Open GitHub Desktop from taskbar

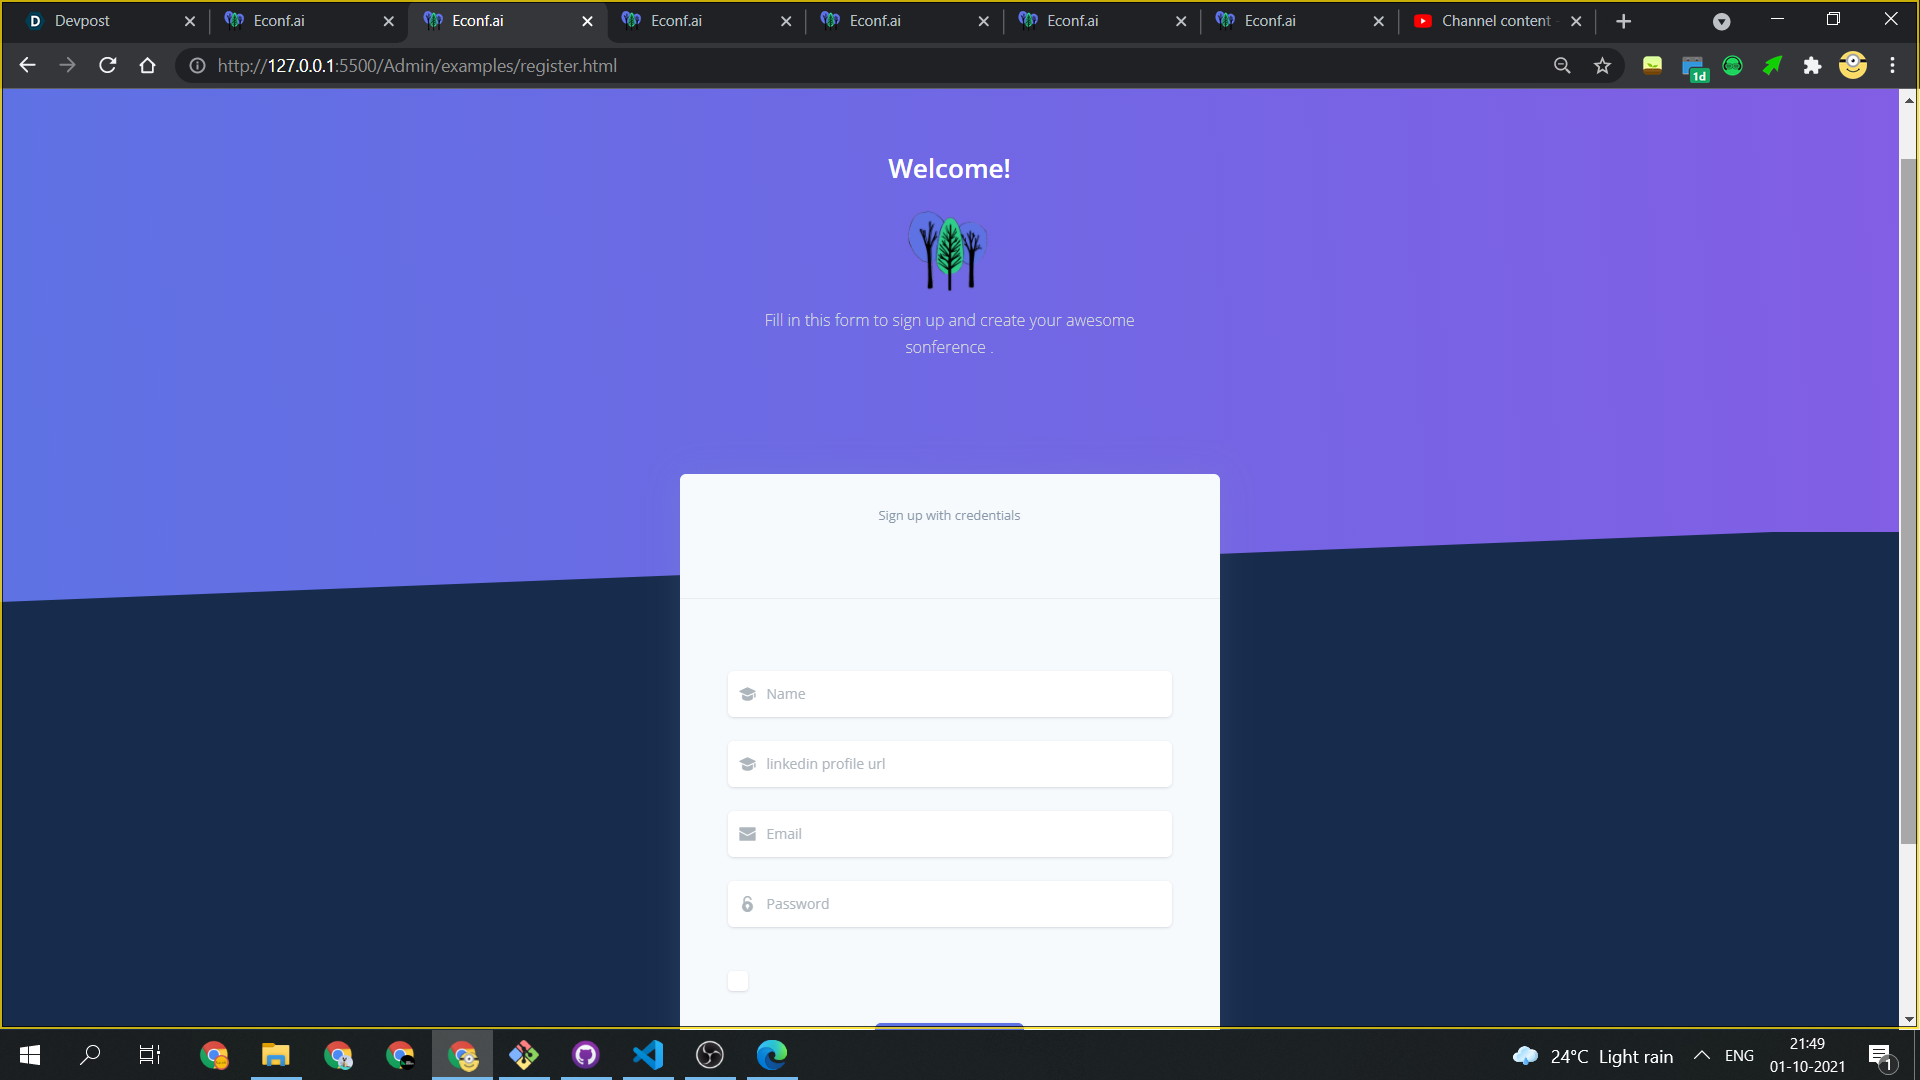coord(586,1055)
